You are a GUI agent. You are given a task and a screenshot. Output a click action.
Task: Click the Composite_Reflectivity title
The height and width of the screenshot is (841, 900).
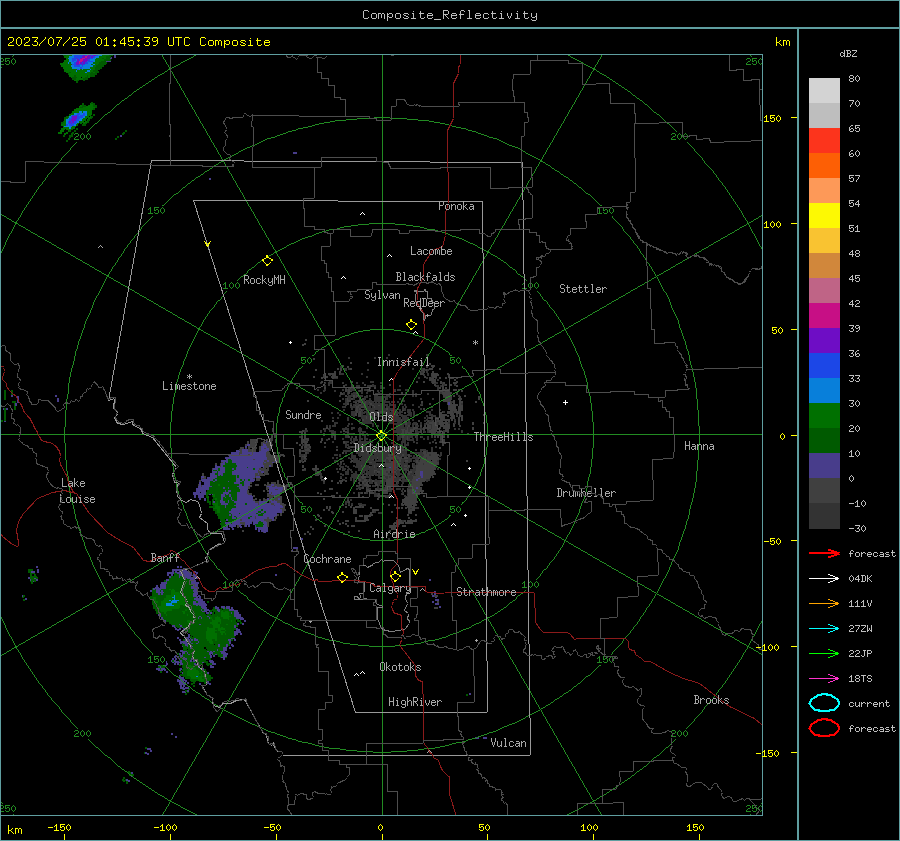coord(450,15)
